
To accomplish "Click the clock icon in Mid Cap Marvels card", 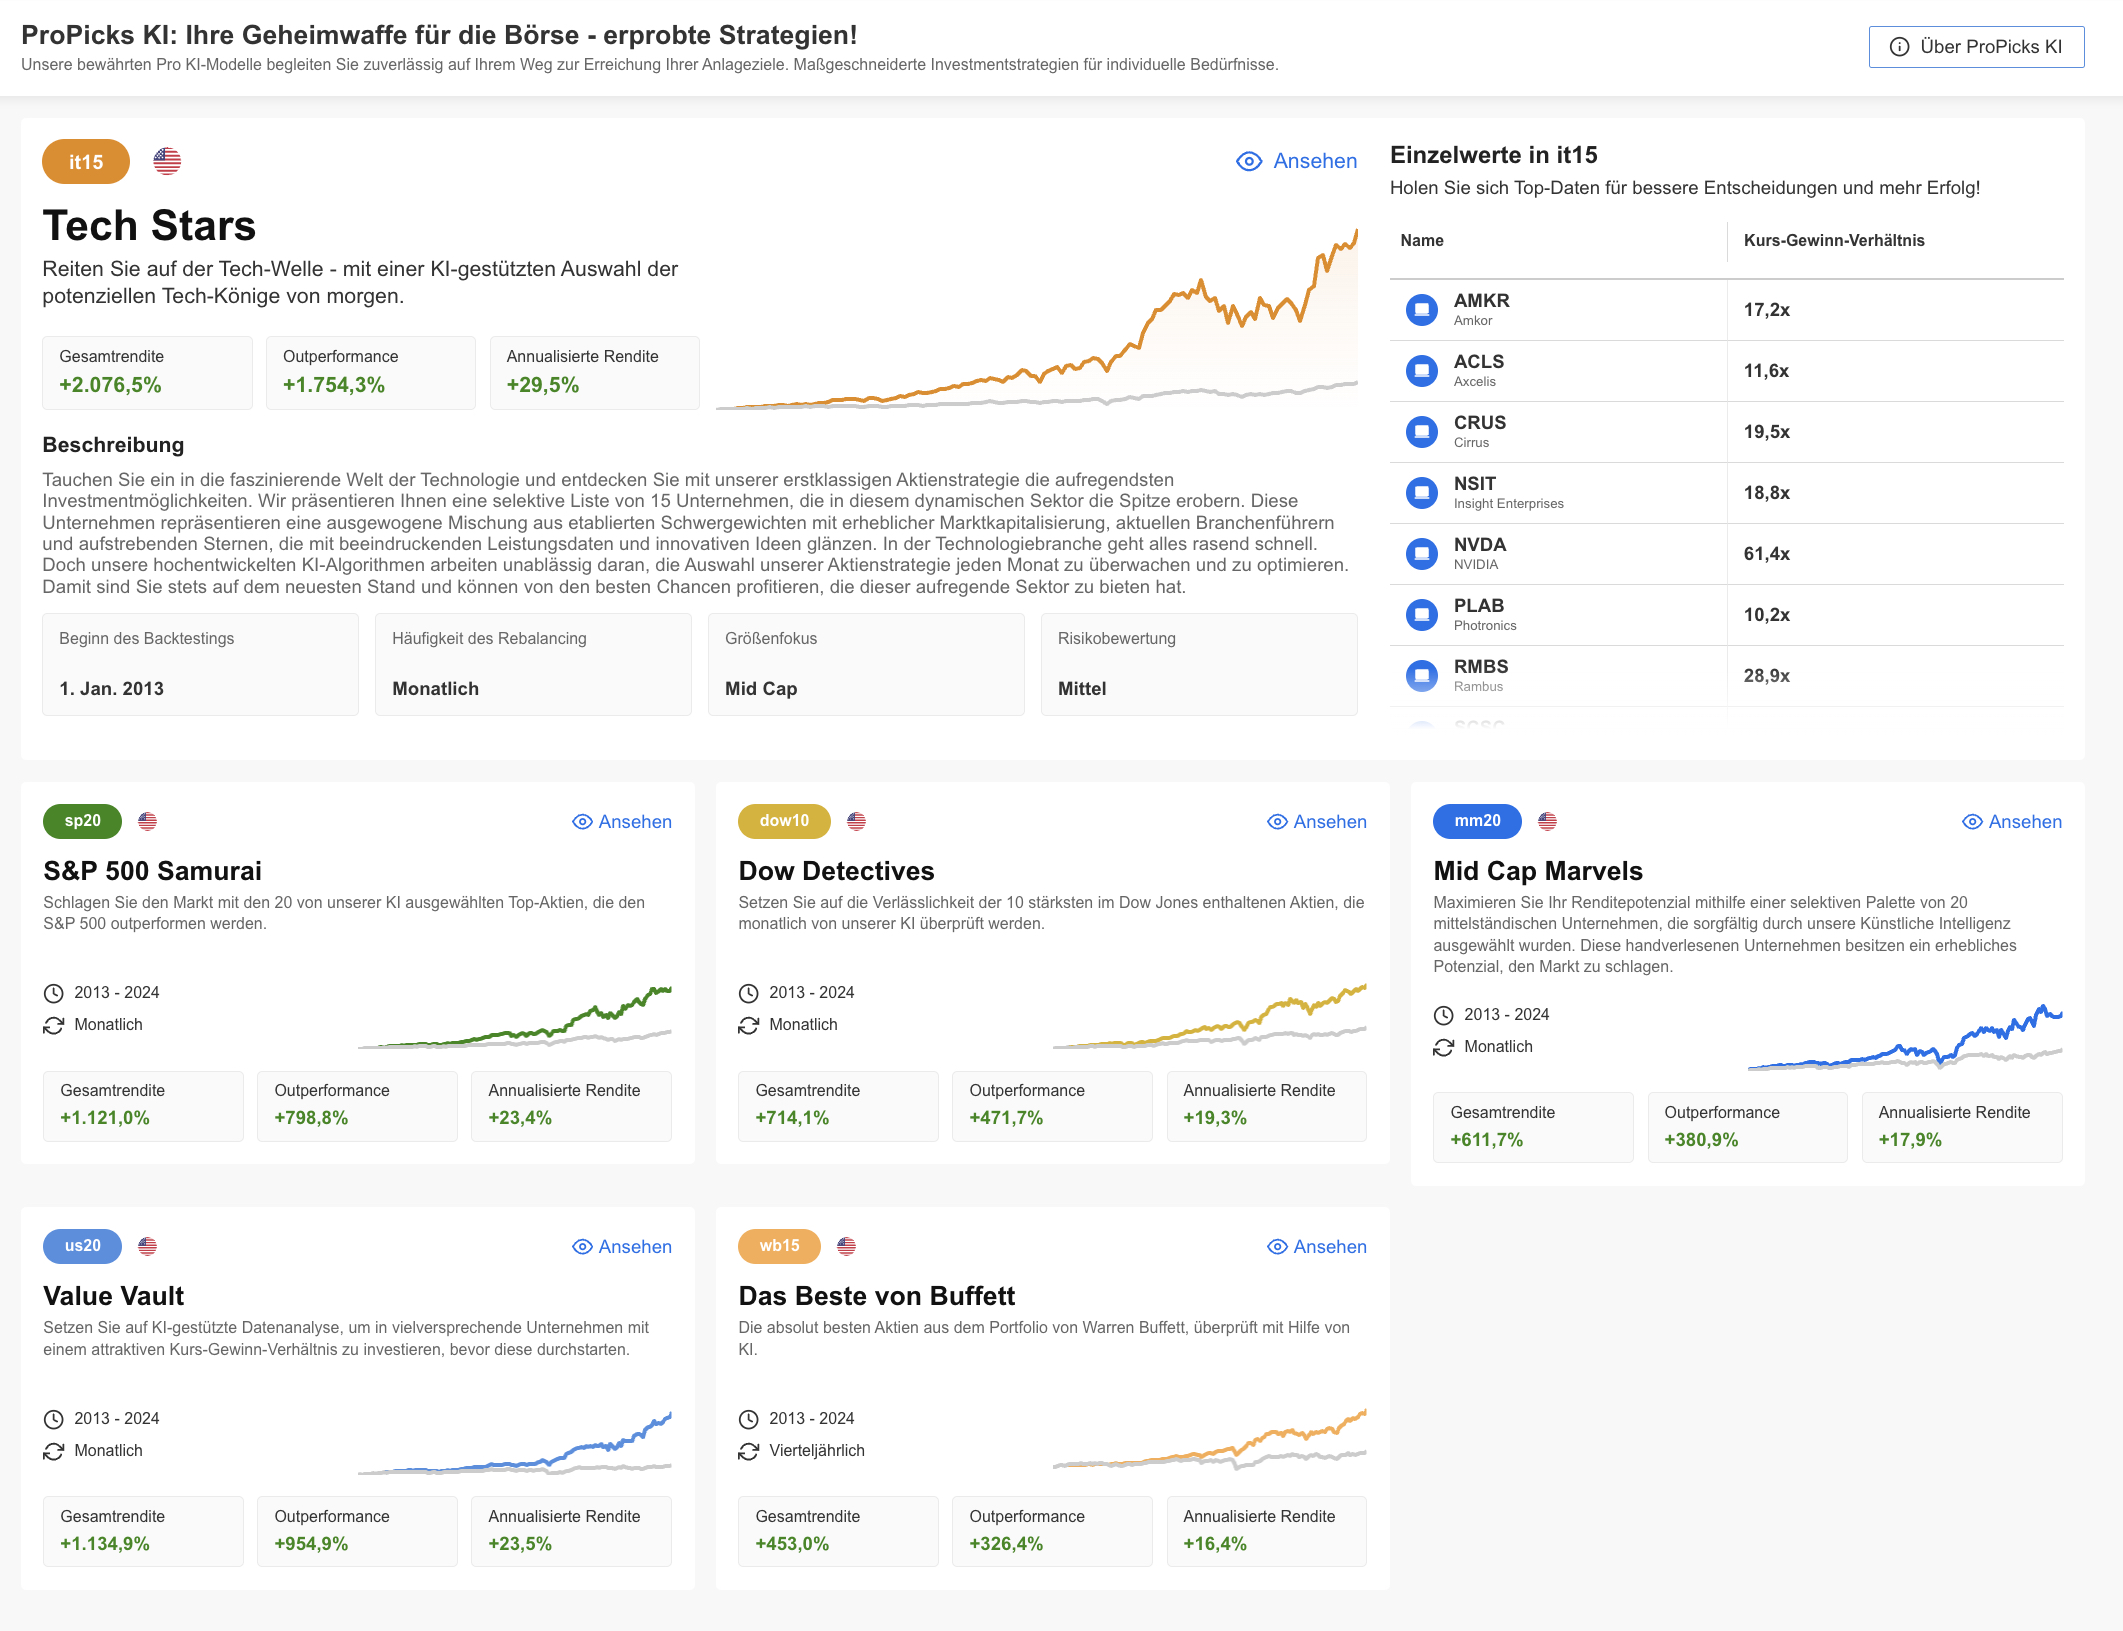I will tap(1443, 1015).
